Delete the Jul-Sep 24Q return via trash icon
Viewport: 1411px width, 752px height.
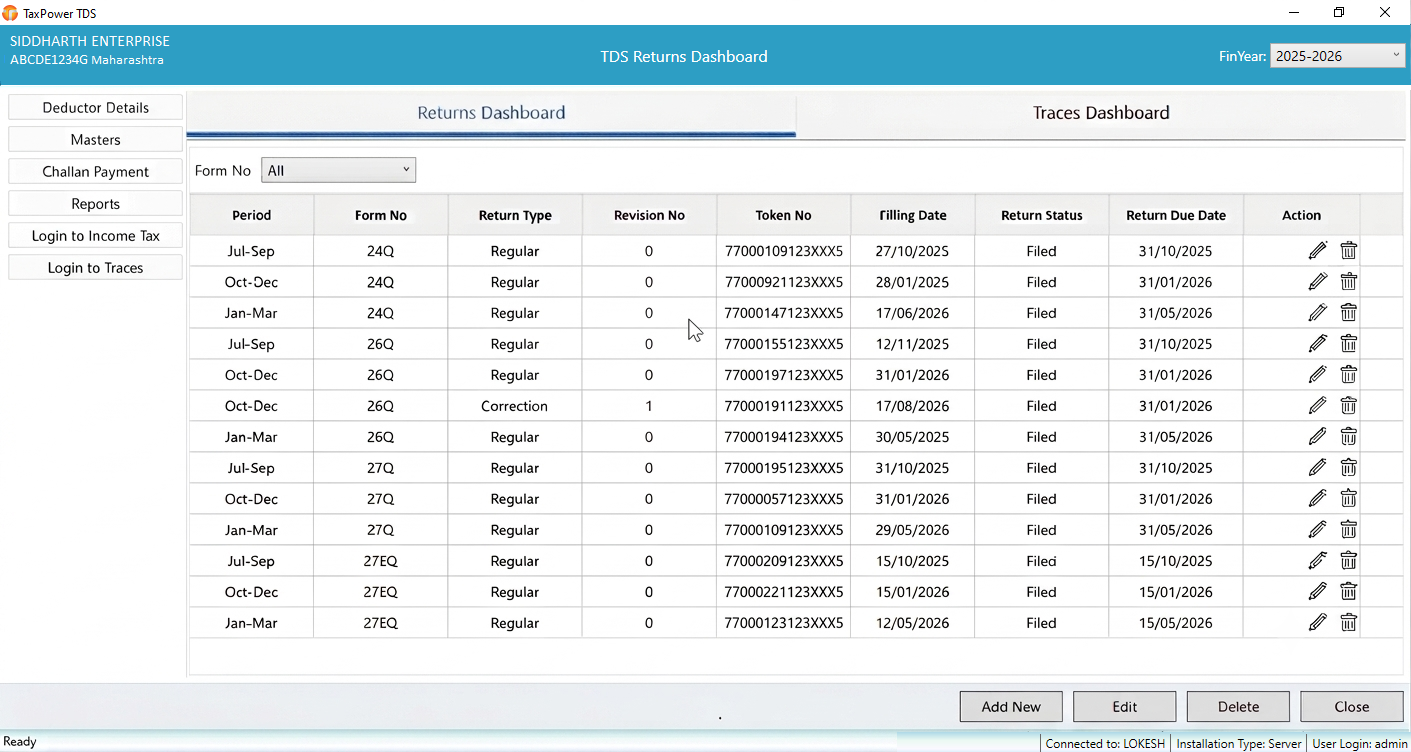(1348, 251)
